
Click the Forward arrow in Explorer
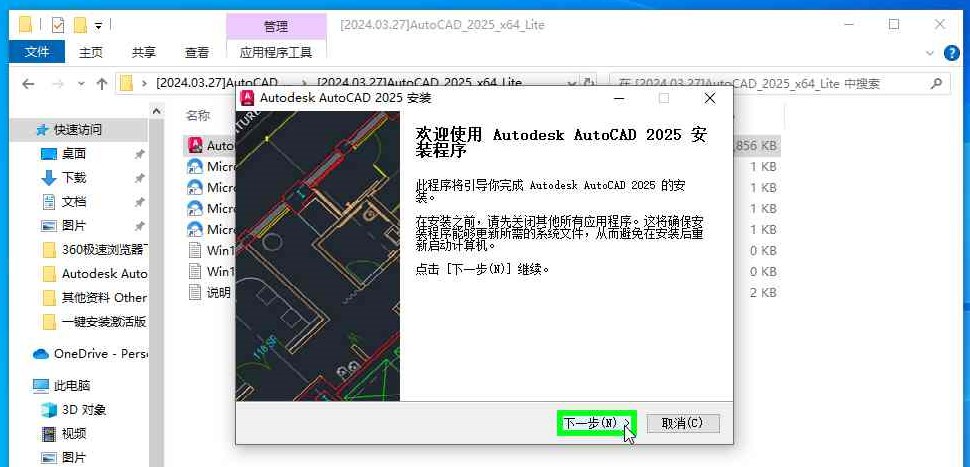click(58, 84)
